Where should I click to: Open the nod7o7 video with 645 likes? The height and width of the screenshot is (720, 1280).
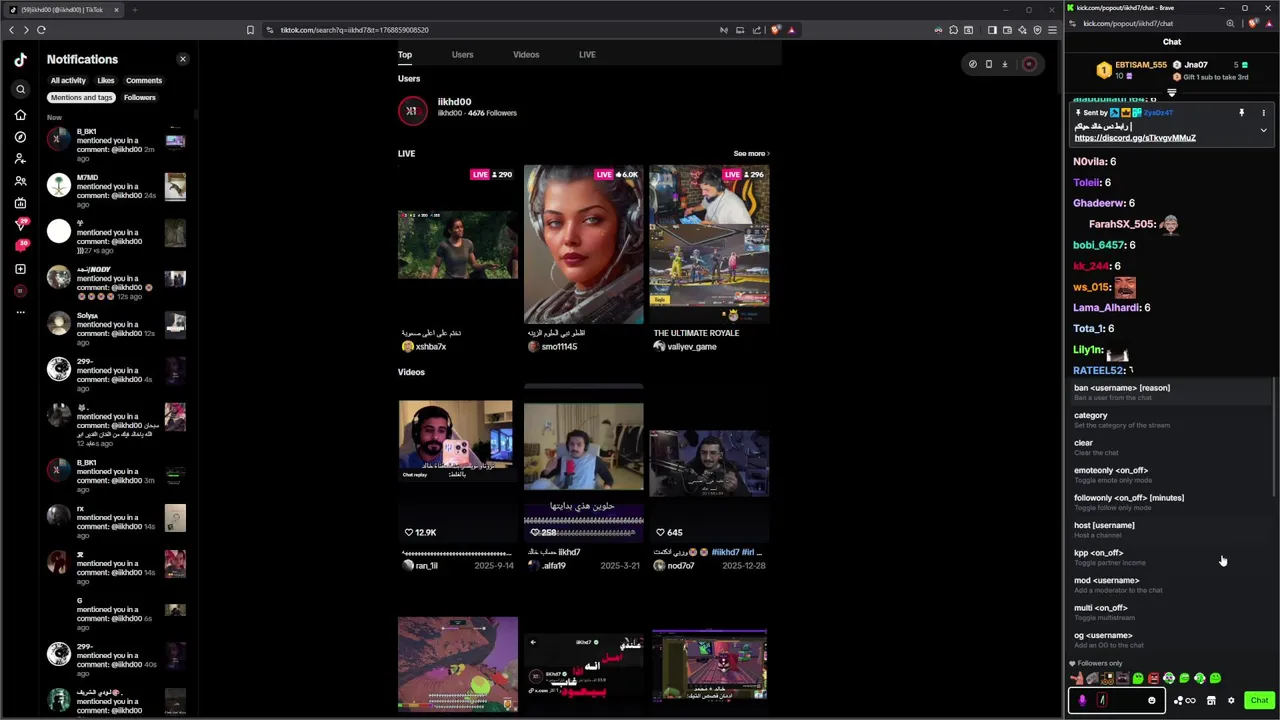[x=709, y=464]
